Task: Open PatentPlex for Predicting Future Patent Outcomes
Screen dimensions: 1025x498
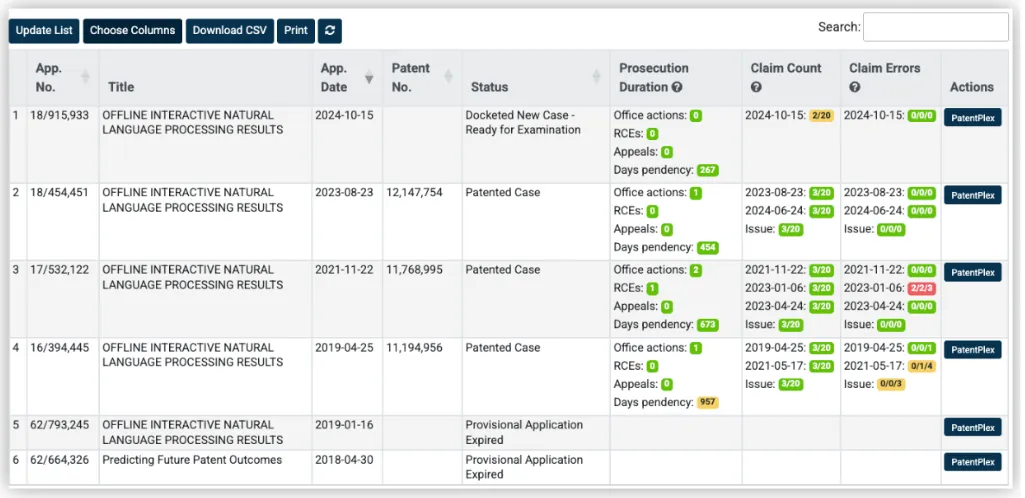Action: pyautogui.click(x=972, y=462)
